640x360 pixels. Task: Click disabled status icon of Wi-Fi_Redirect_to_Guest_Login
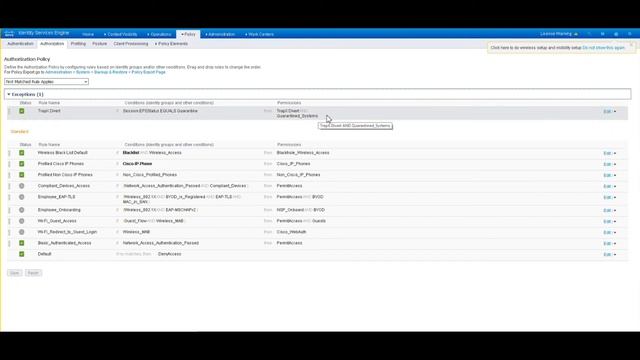[22, 232]
